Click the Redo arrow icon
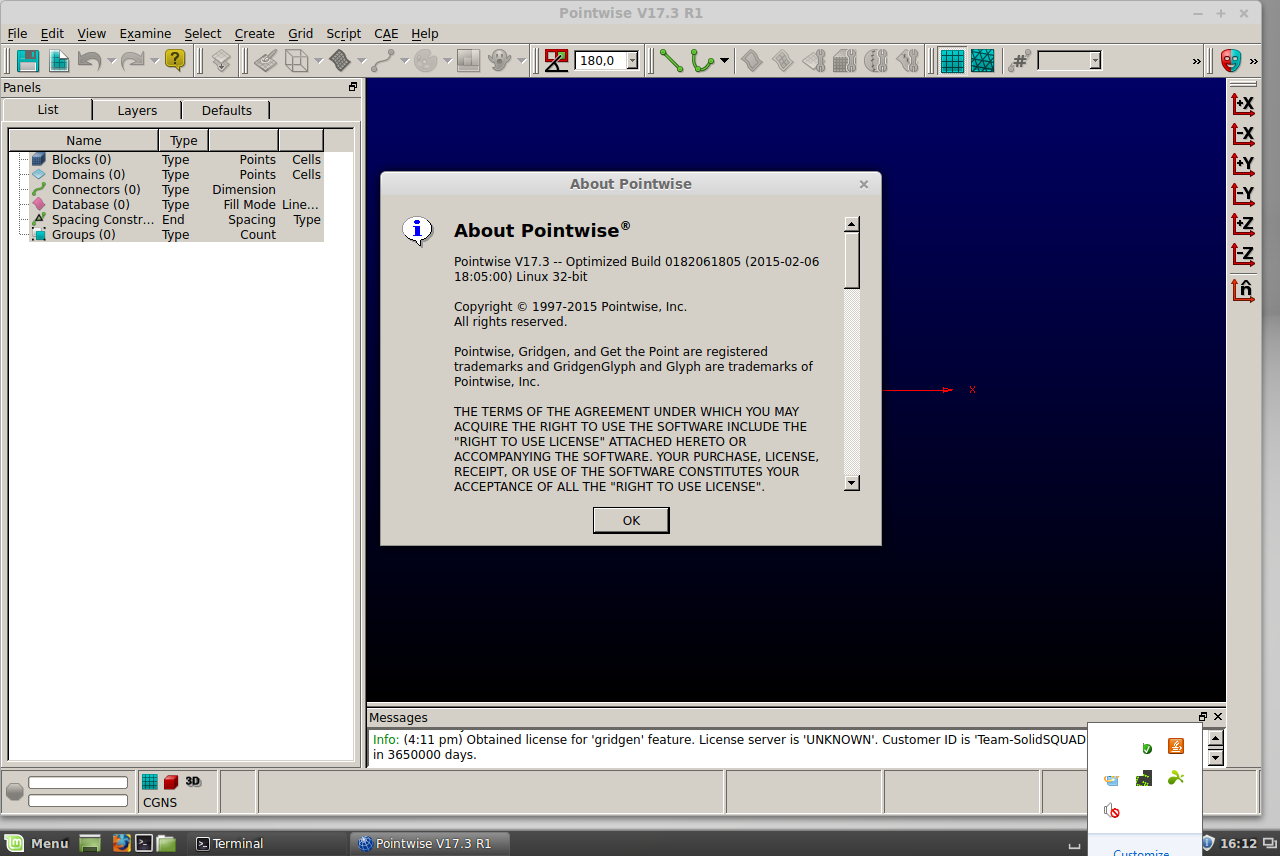 [x=133, y=60]
